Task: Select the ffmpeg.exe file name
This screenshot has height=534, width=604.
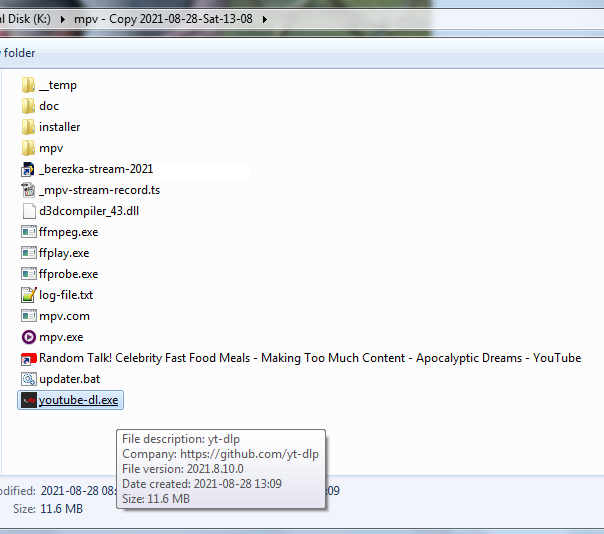Action: tap(69, 232)
